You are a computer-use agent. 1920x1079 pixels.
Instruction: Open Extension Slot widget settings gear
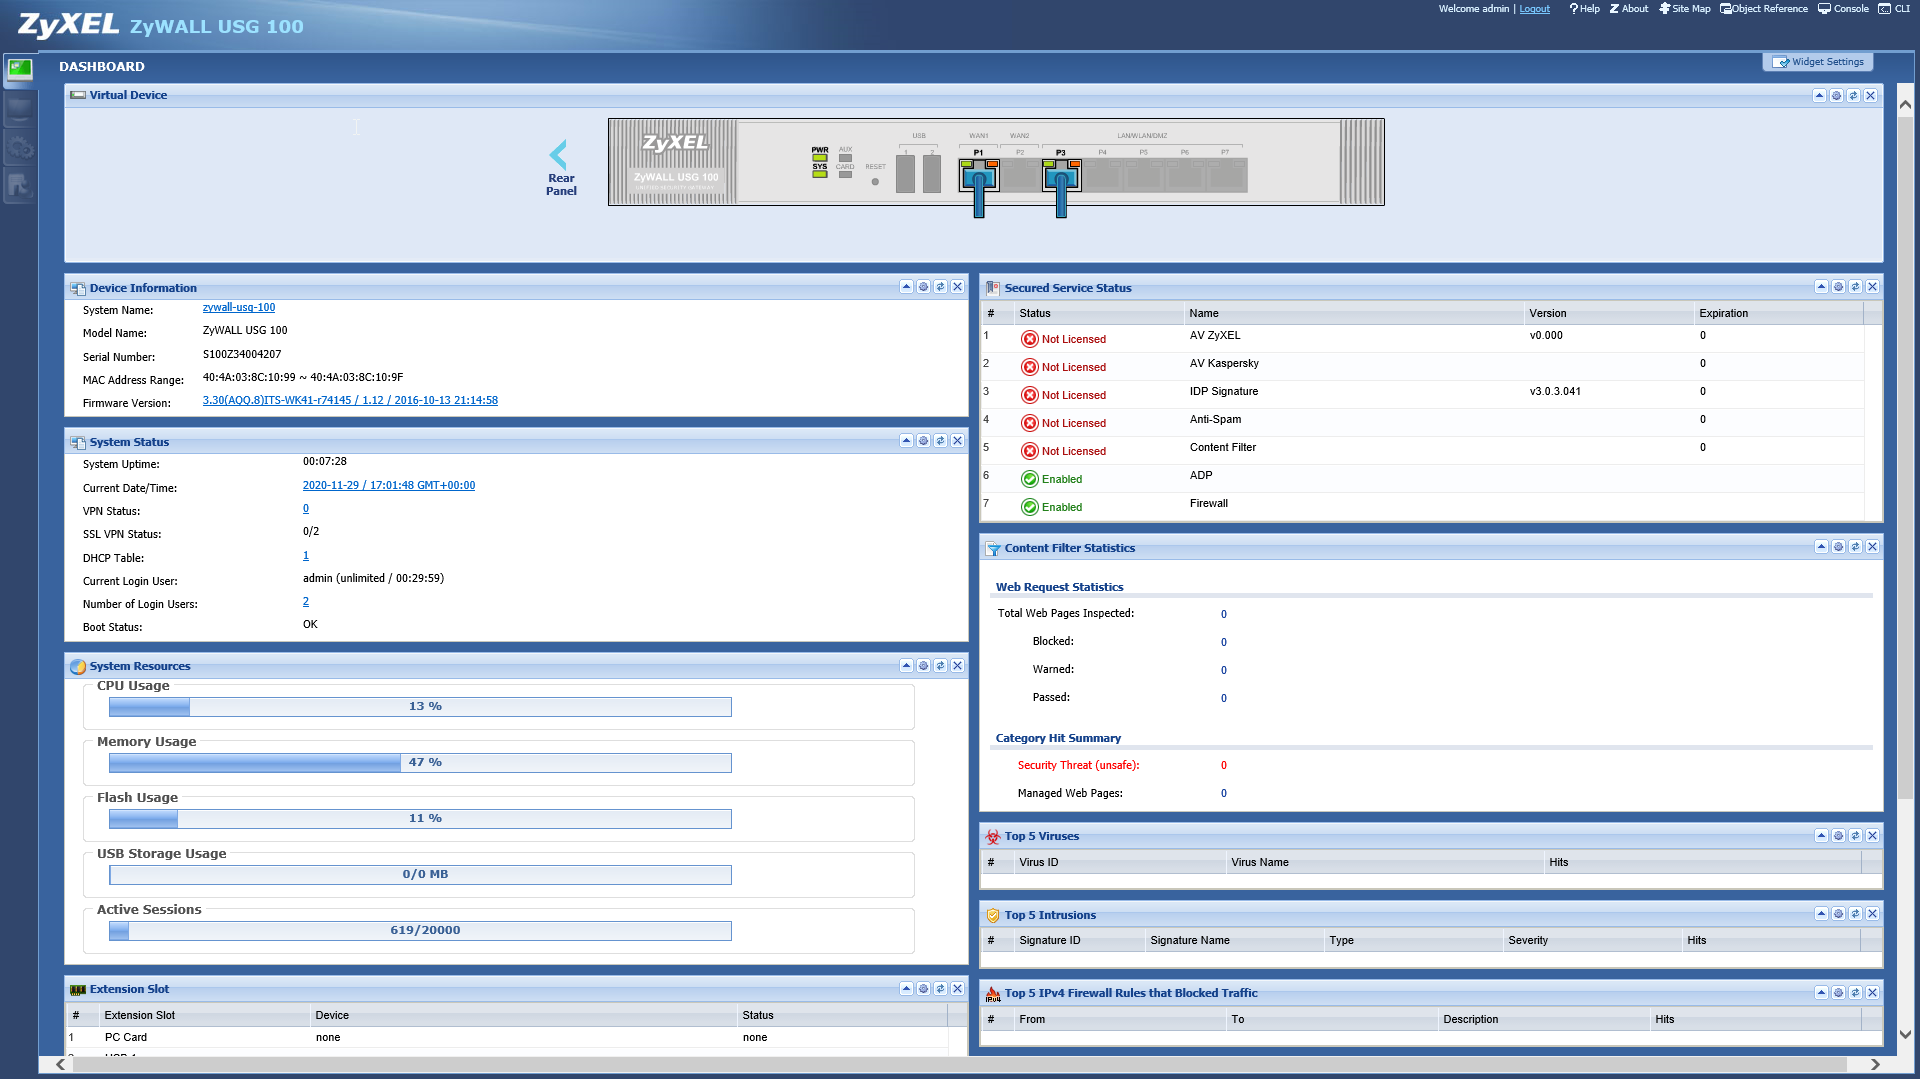[x=923, y=989]
